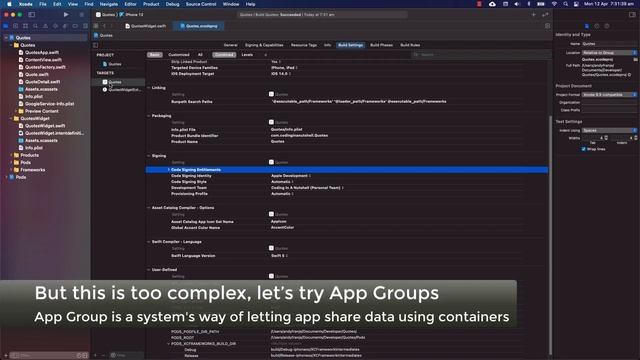Show the History inspector

point(597,26)
